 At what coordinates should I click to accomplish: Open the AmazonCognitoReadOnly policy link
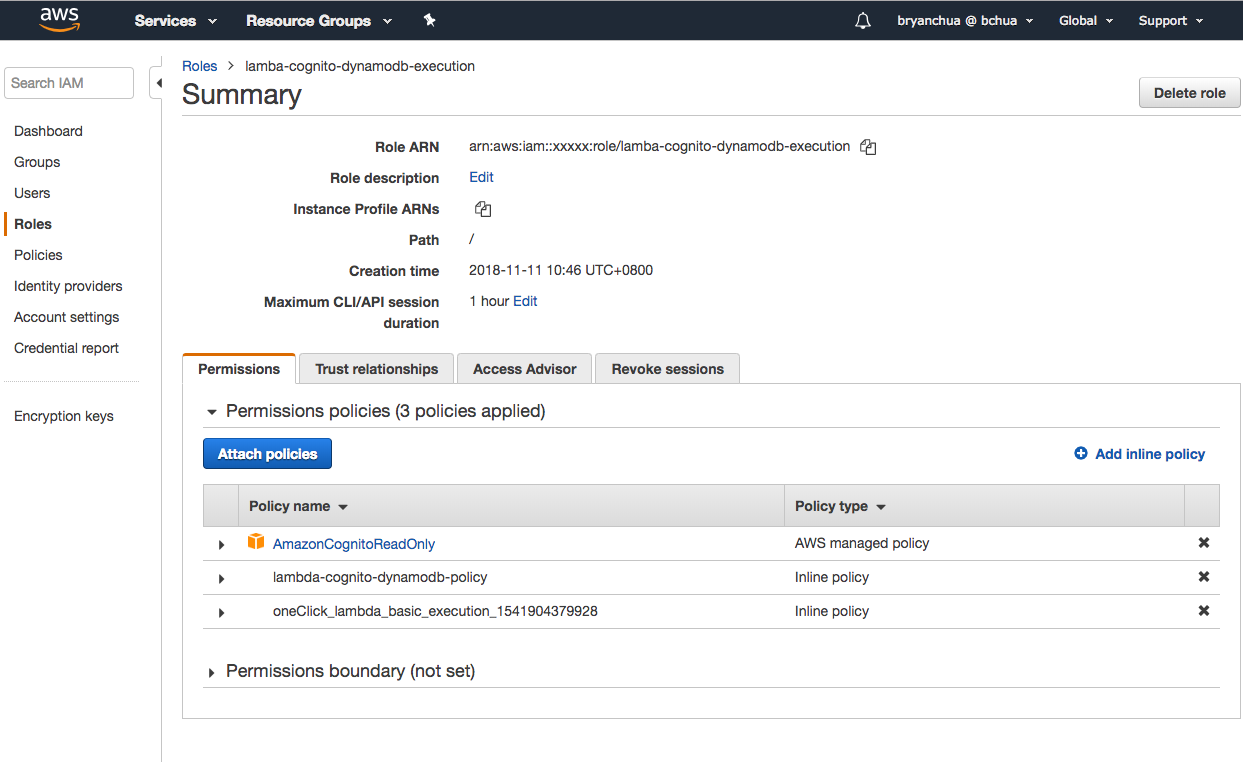354,544
